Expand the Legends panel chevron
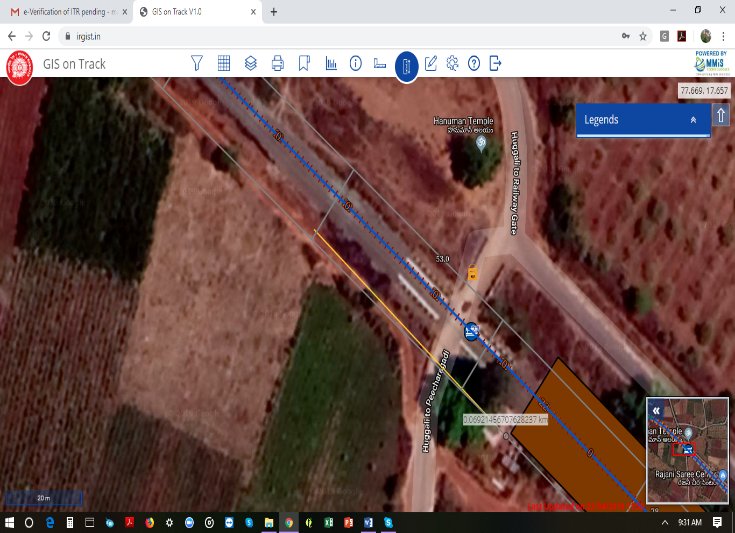This screenshot has height=533, width=735. pos(693,120)
